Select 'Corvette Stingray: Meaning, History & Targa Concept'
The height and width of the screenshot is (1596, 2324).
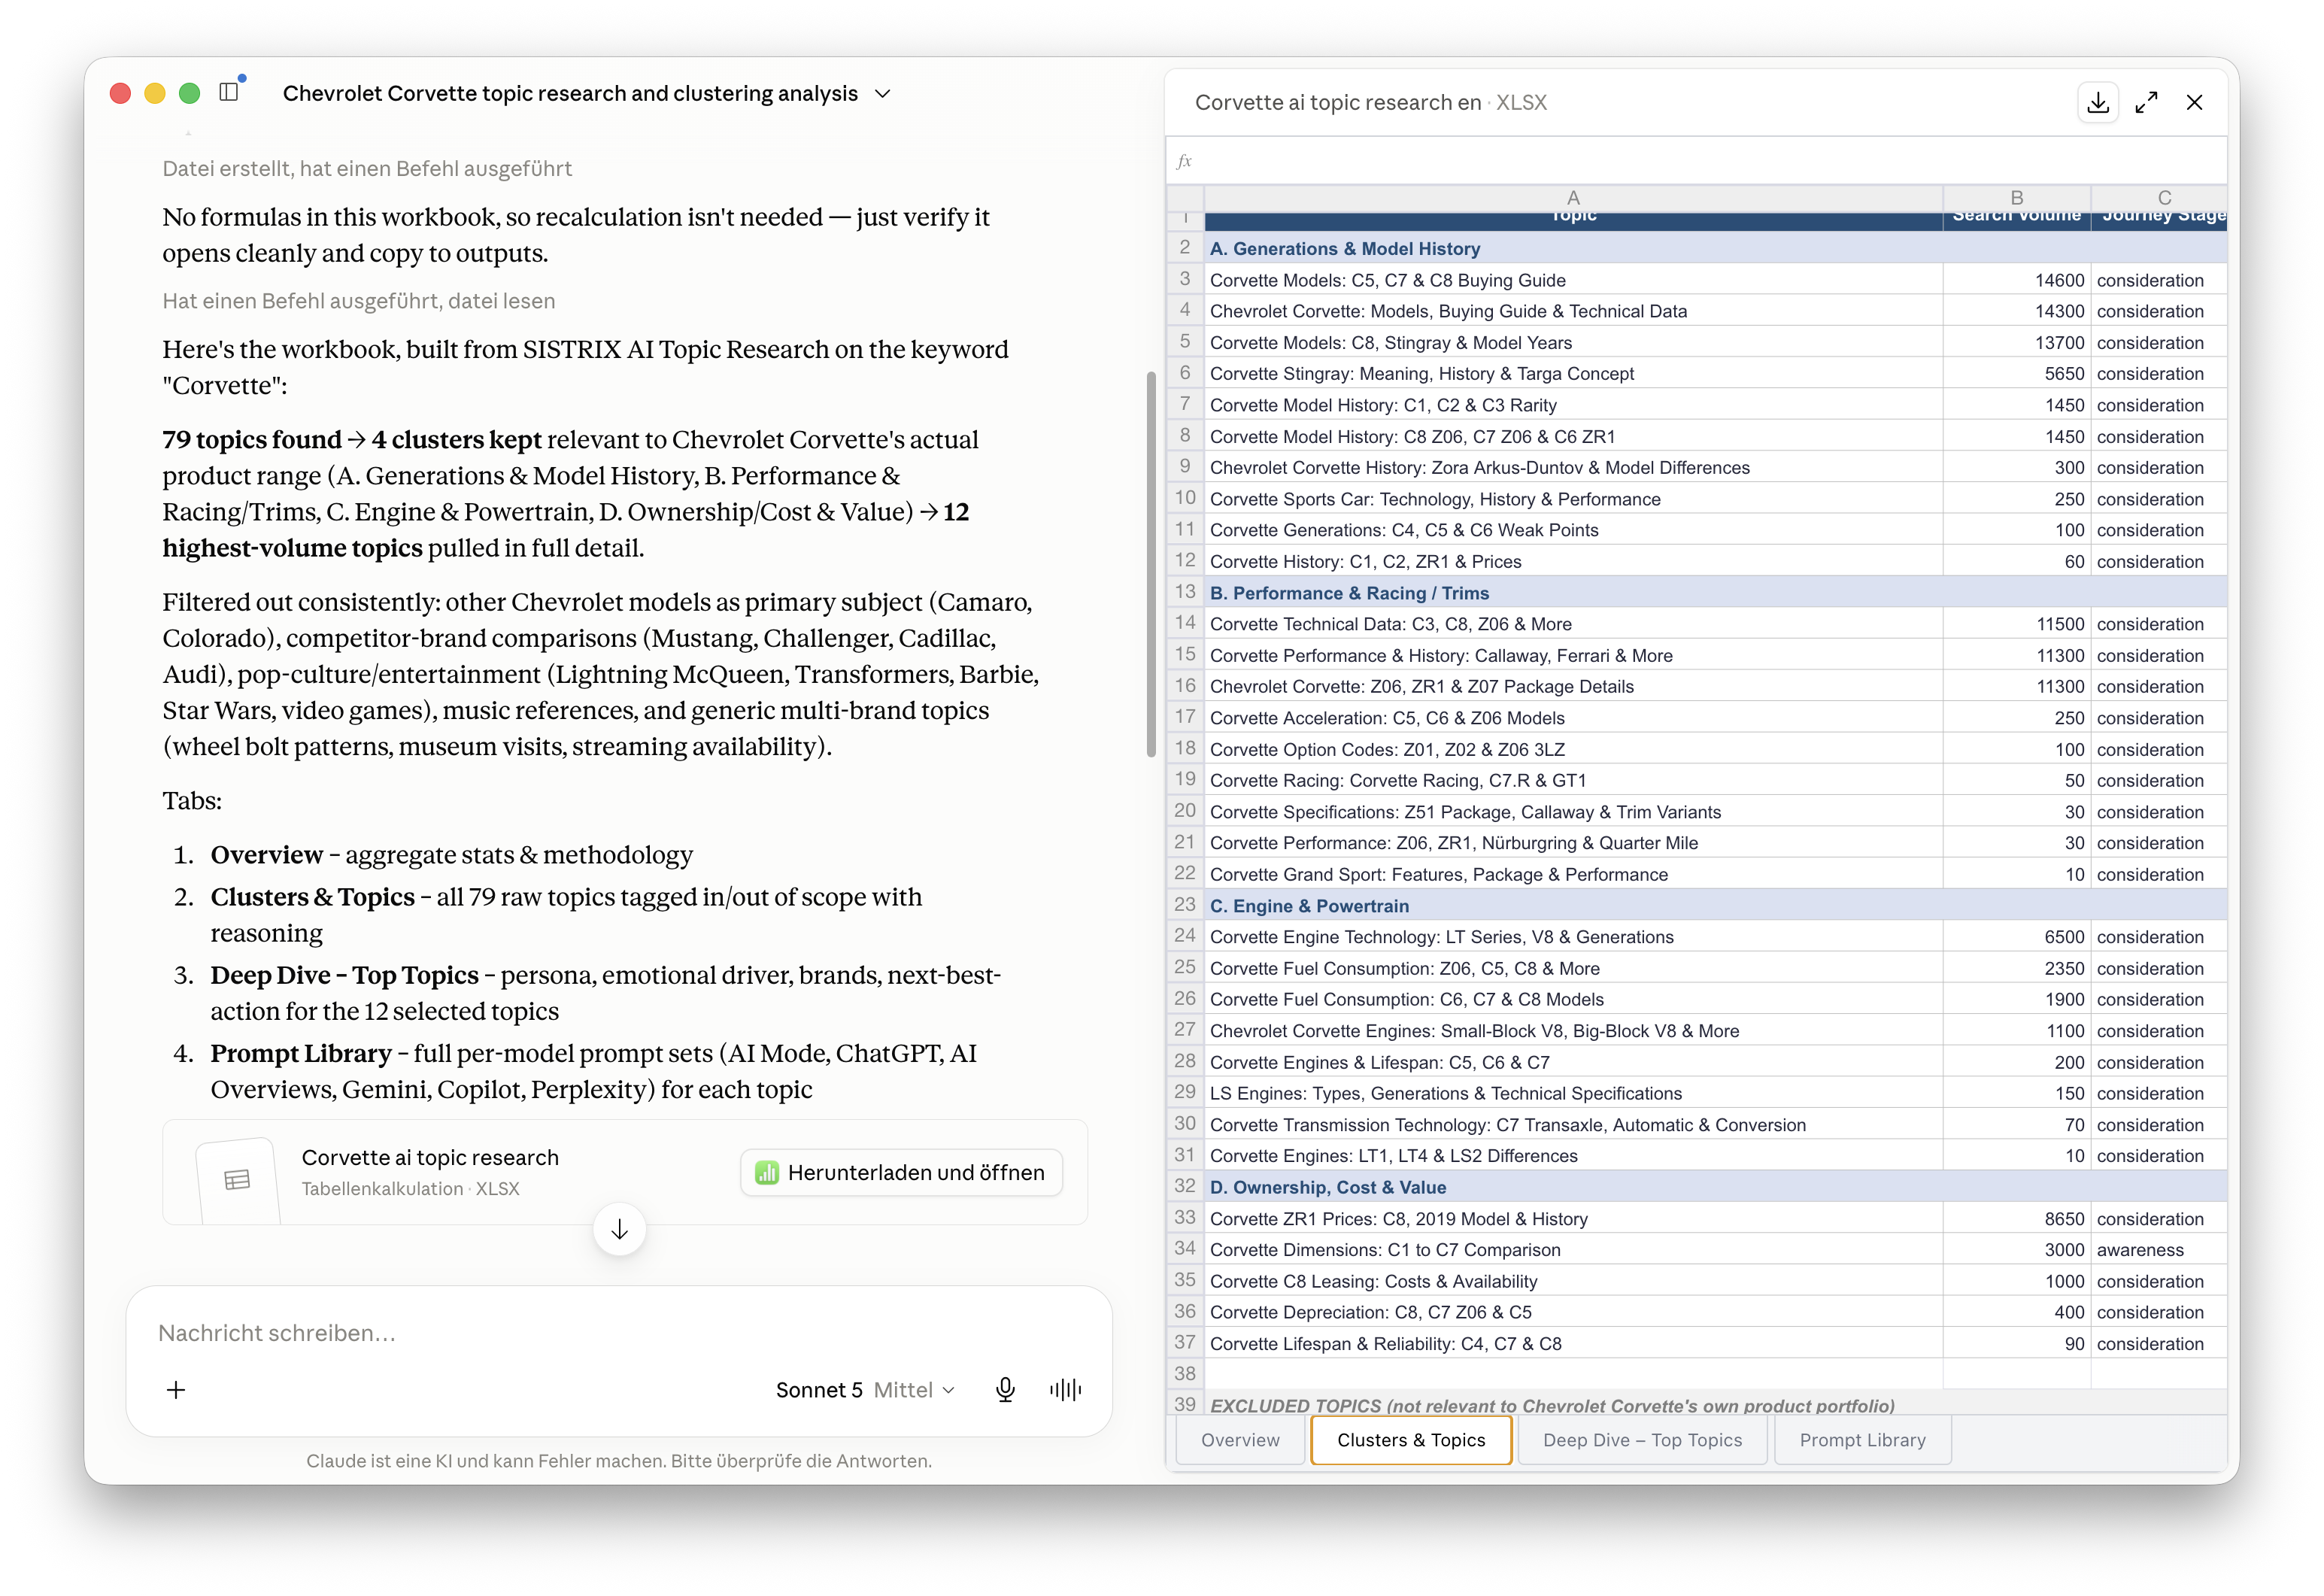click(1573, 373)
